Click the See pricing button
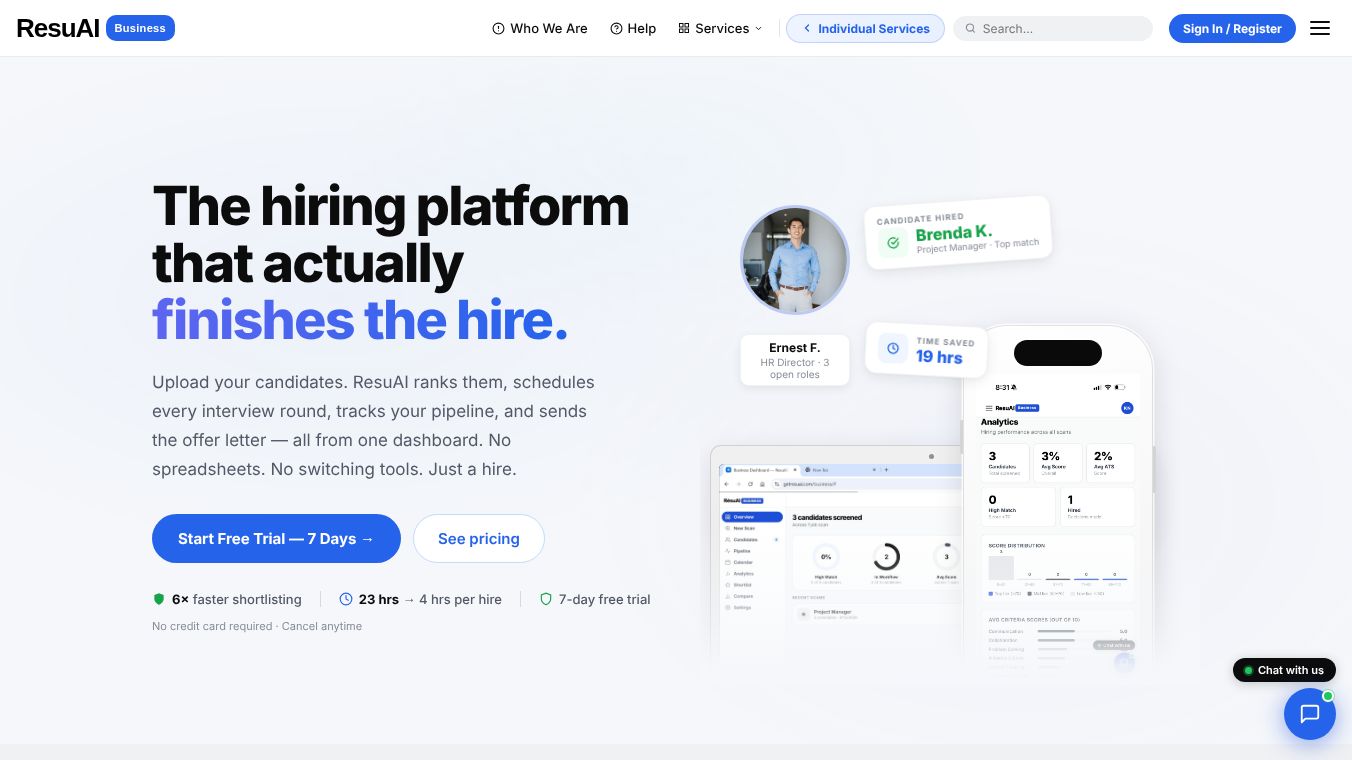Viewport: 1352px width, 760px height. click(x=479, y=539)
